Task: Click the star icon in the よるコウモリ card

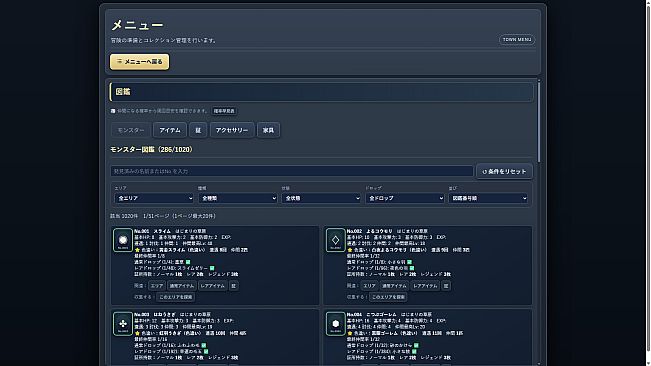Action: click(x=350, y=250)
